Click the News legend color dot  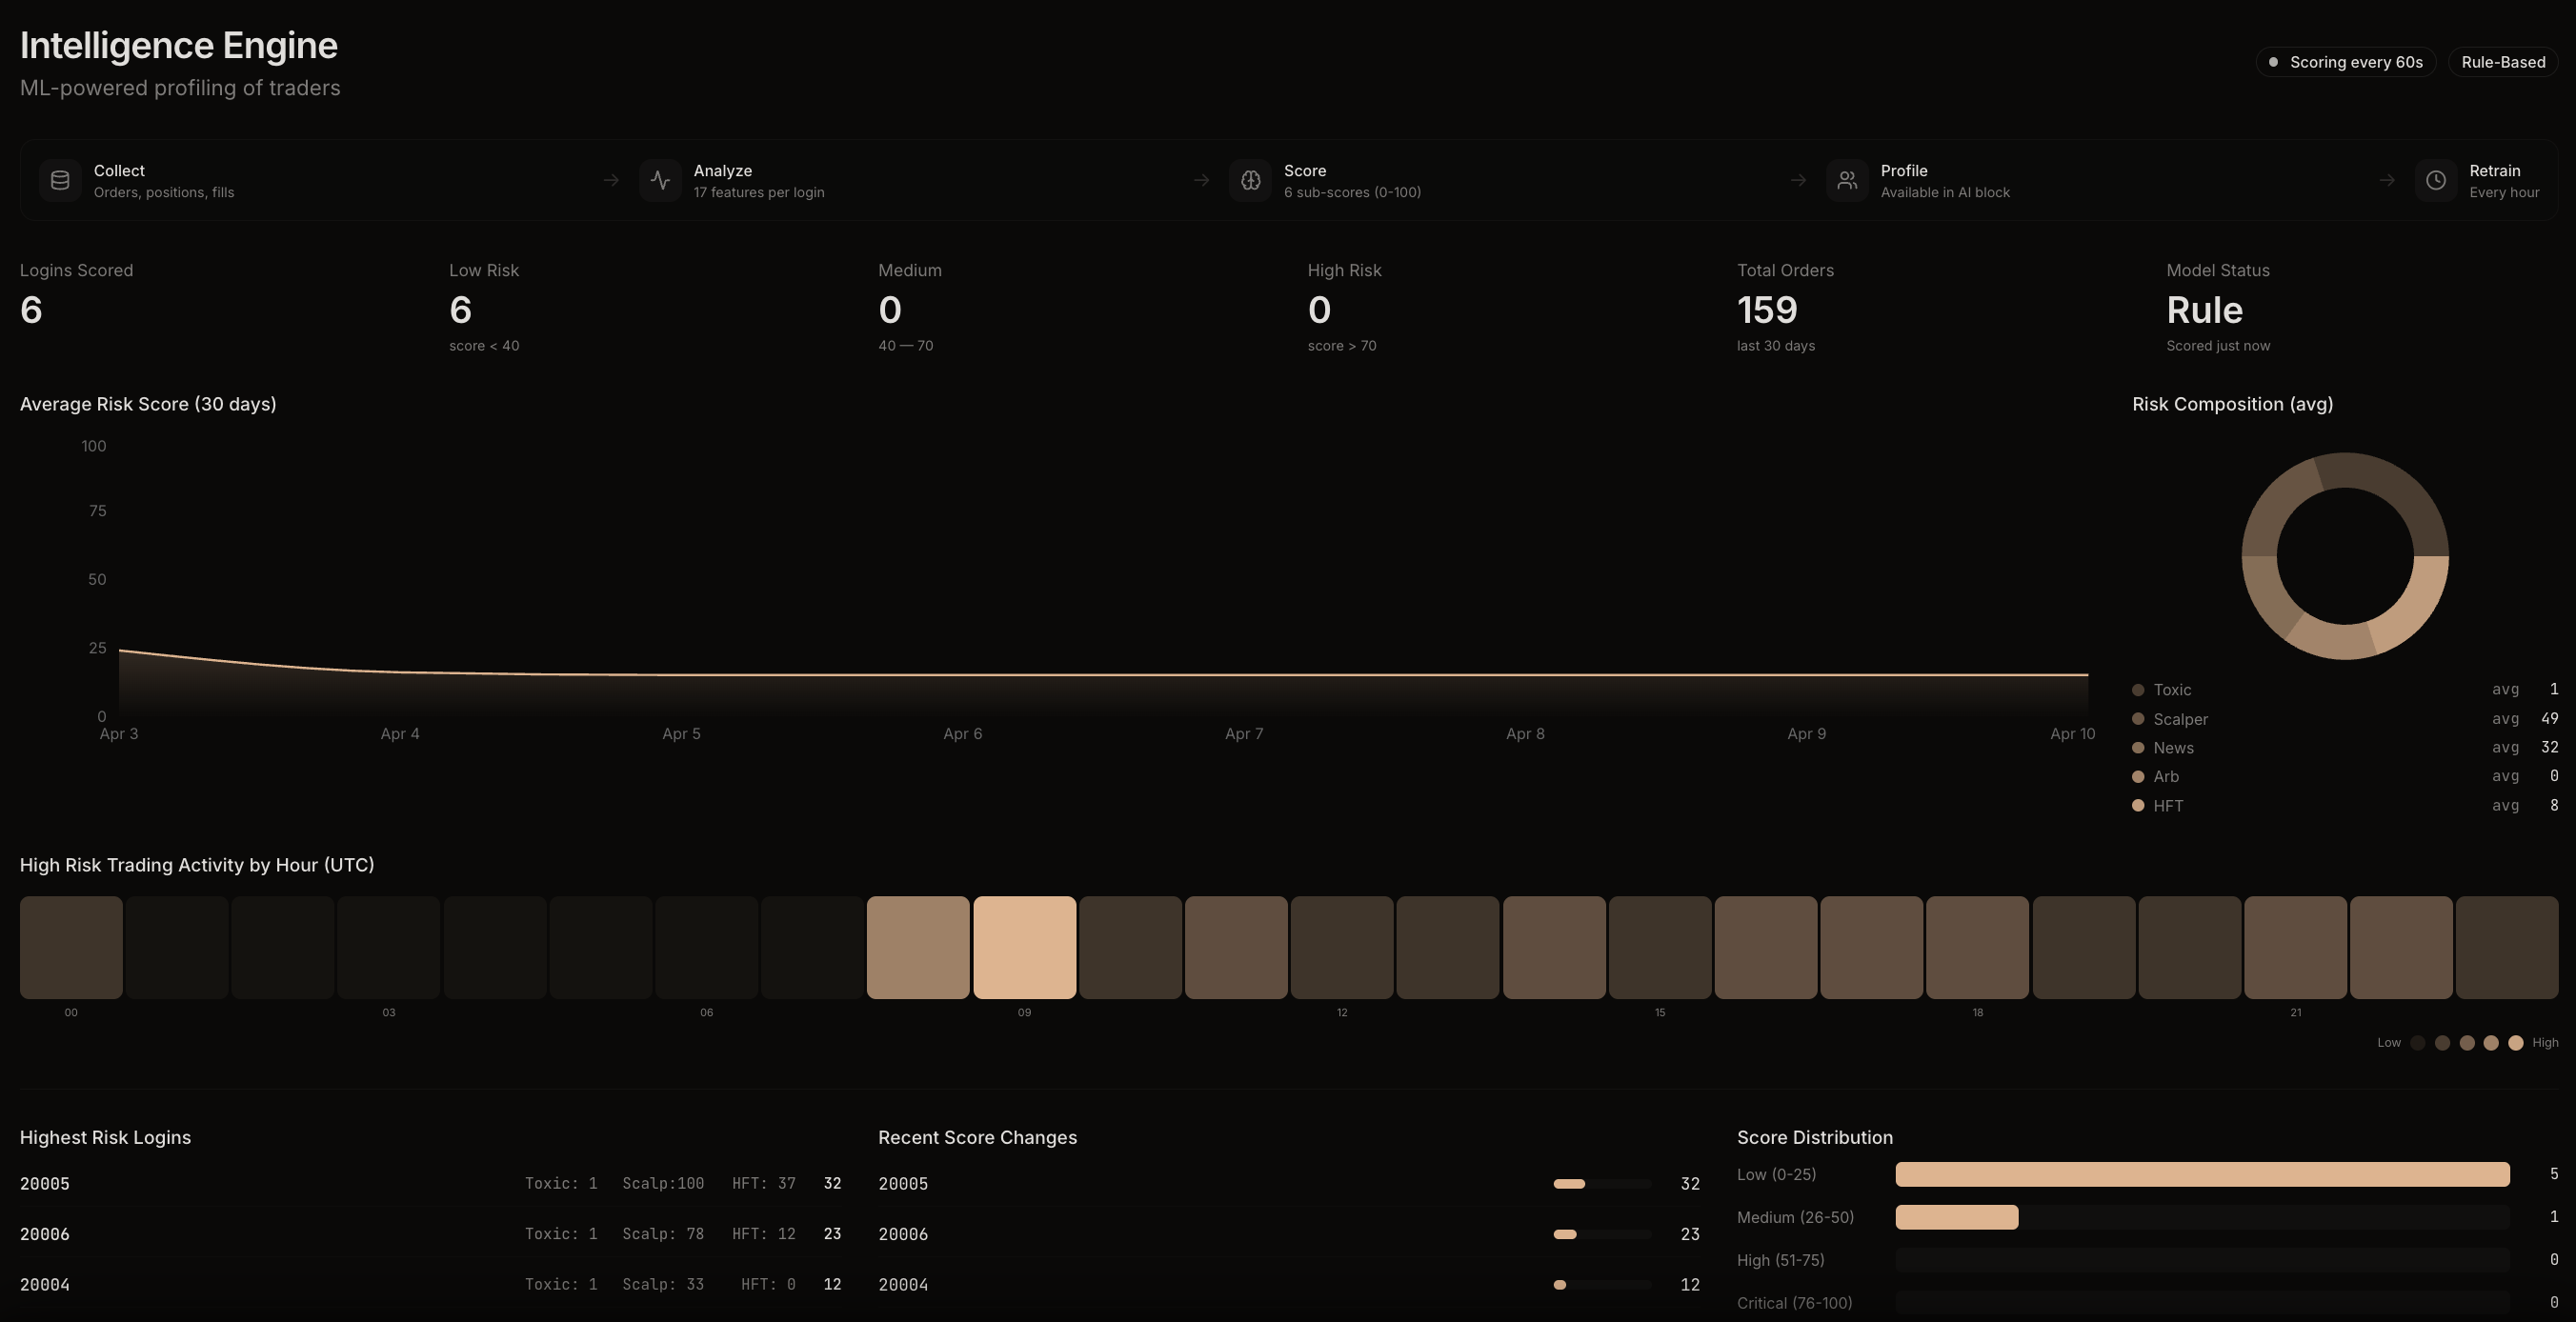2137,747
